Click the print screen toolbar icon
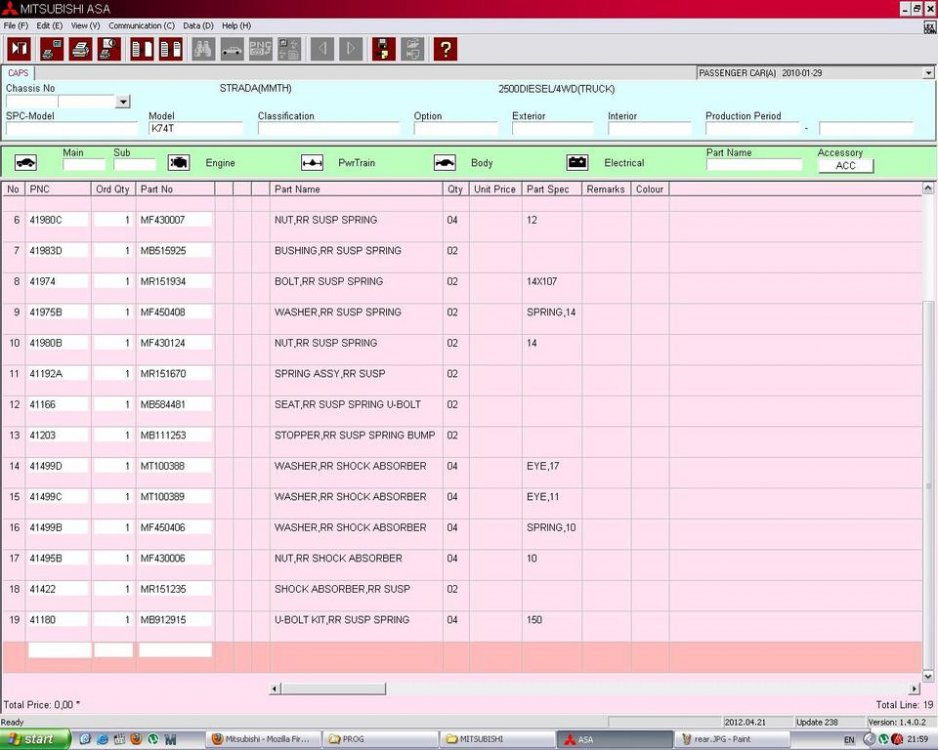 click(51, 48)
